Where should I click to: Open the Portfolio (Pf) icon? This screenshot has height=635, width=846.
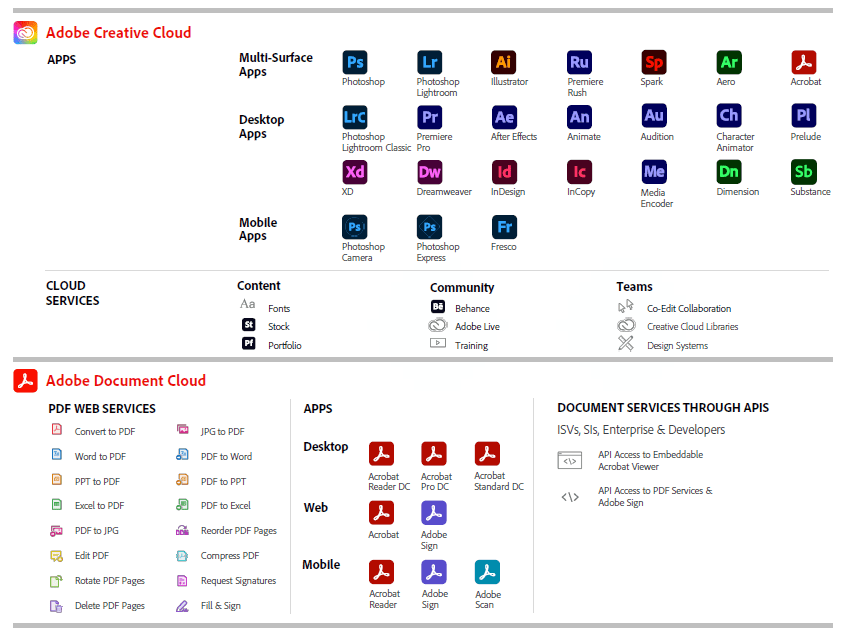pos(249,343)
